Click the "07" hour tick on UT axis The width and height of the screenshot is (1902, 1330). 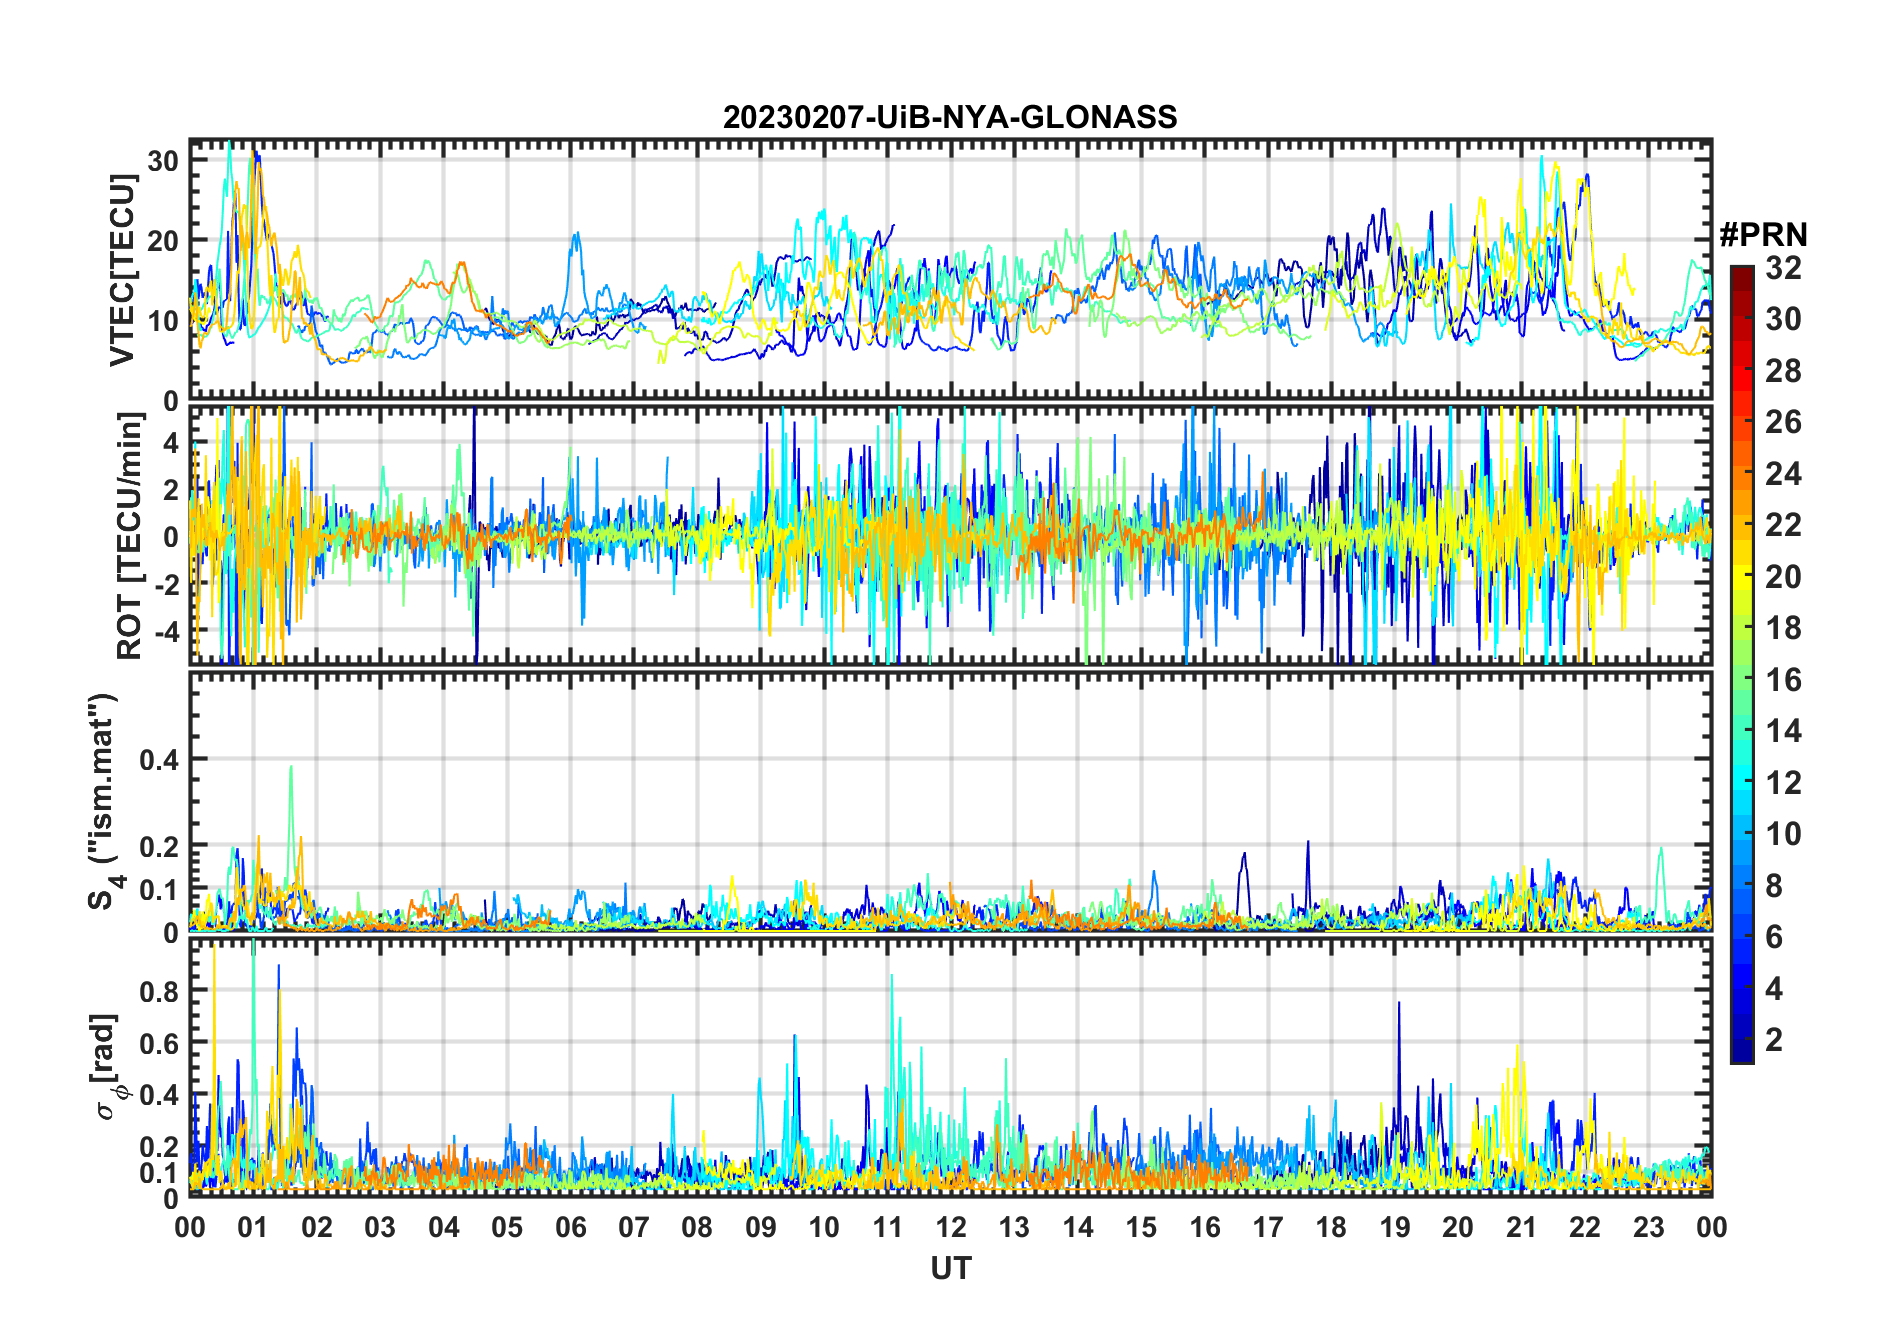click(634, 1228)
